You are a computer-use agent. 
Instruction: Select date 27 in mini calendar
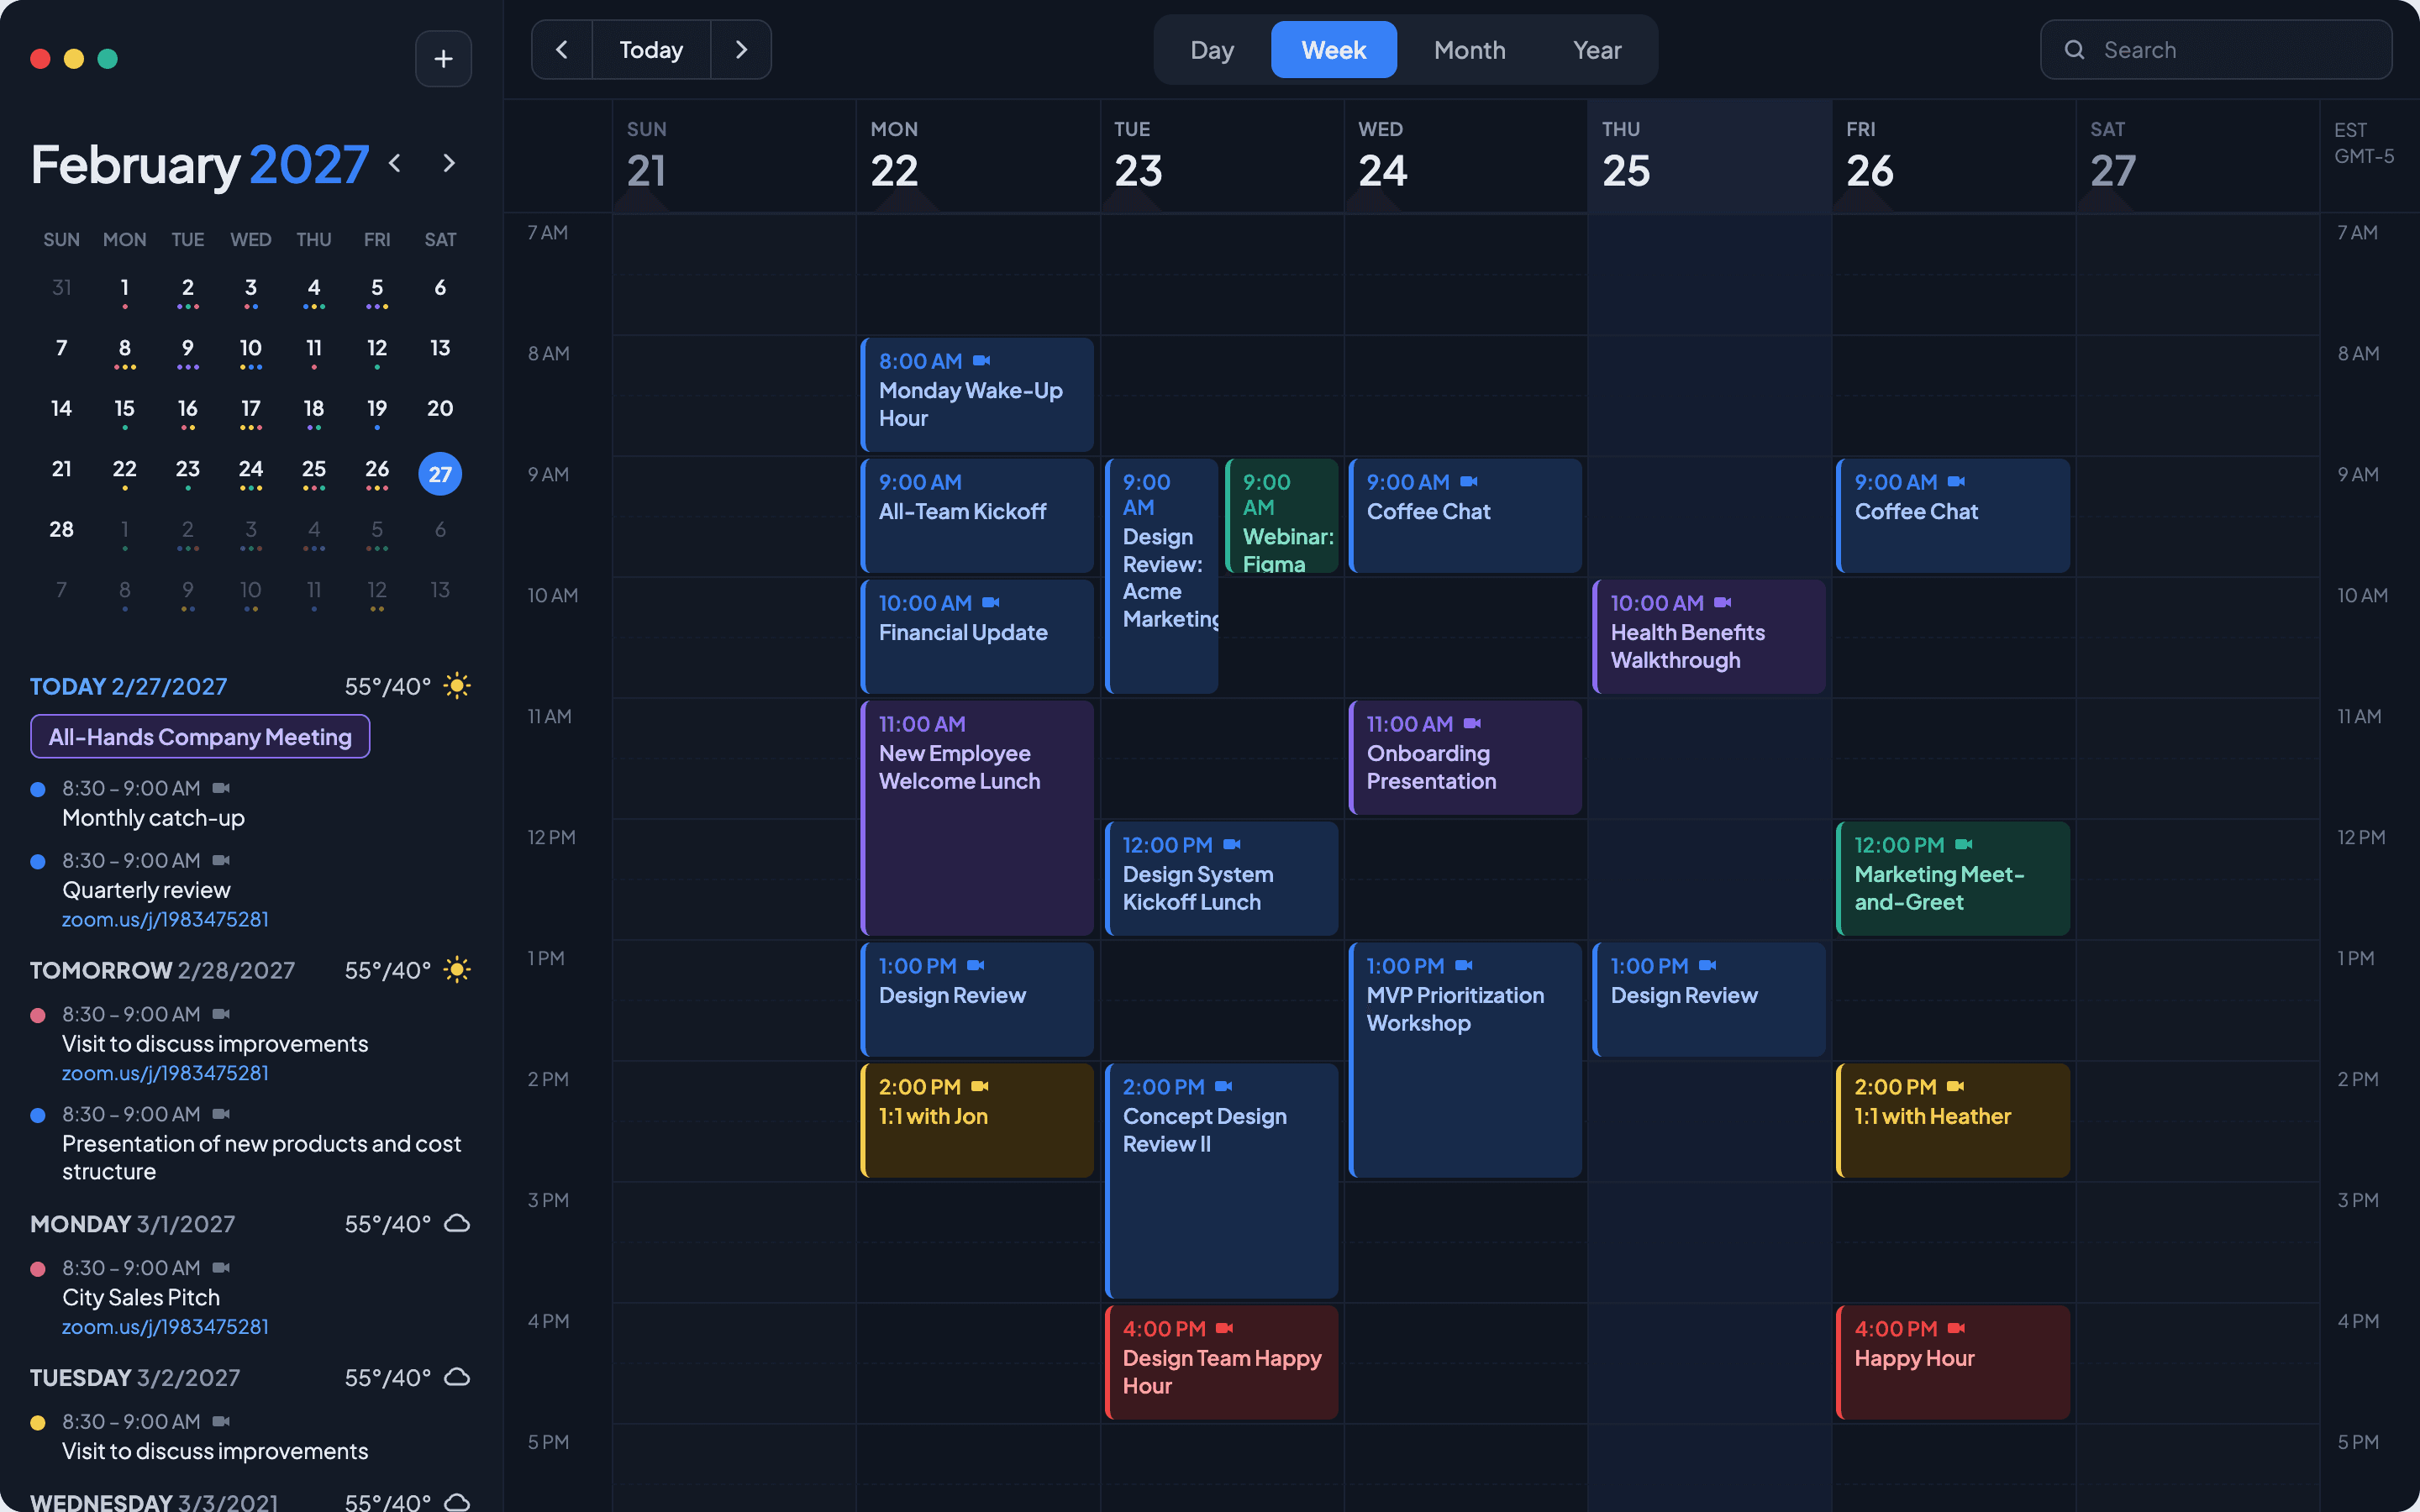pyautogui.click(x=440, y=474)
